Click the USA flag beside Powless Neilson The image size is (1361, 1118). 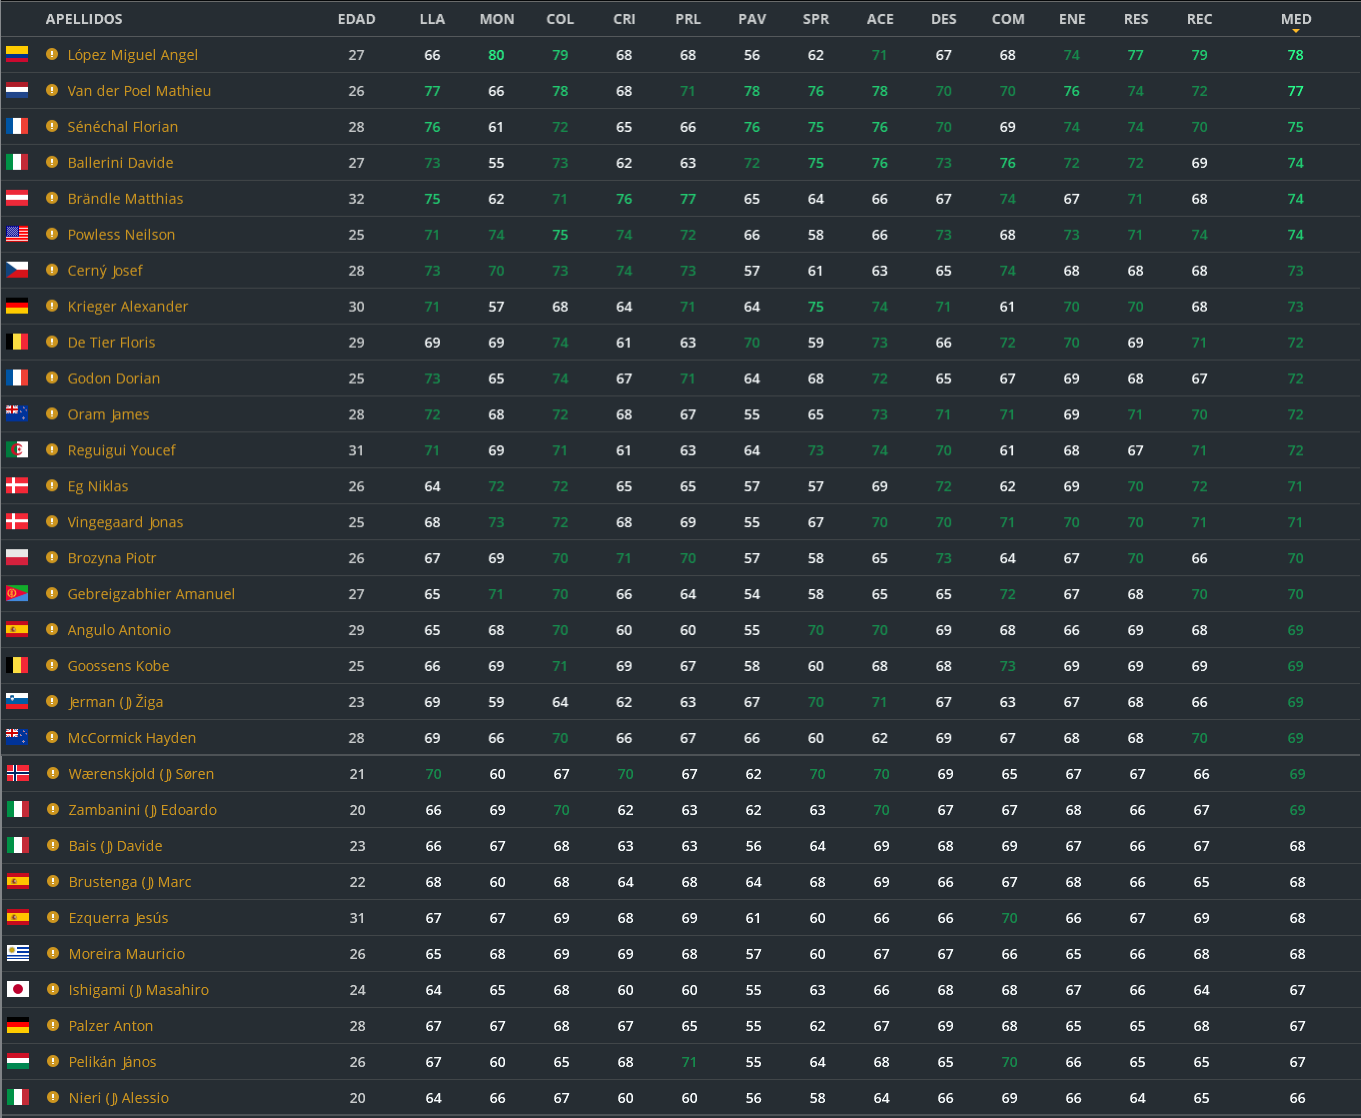[17, 234]
